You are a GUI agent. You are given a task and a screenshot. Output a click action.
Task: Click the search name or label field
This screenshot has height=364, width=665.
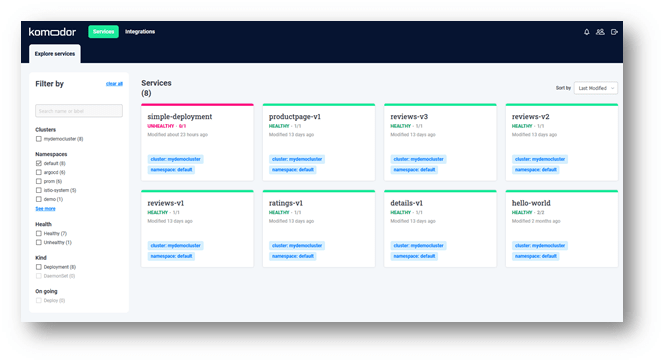click(79, 111)
